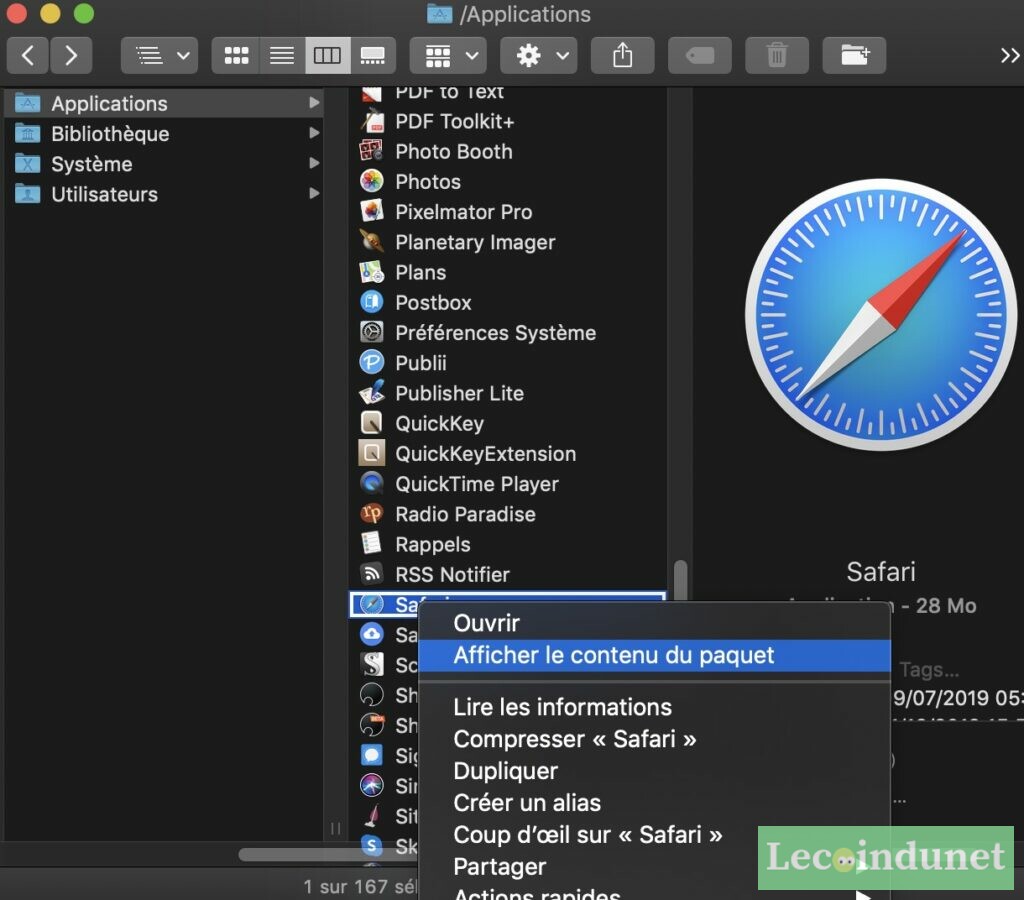This screenshot has height=900, width=1024.
Task: Select the Planetary Imager app icon
Action: coord(372,242)
